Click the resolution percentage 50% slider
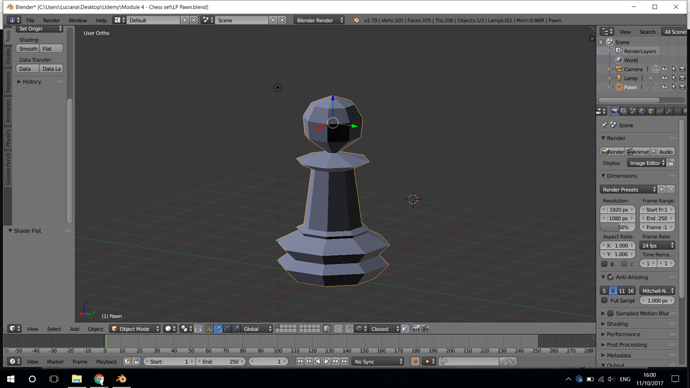 coord(617,227)
